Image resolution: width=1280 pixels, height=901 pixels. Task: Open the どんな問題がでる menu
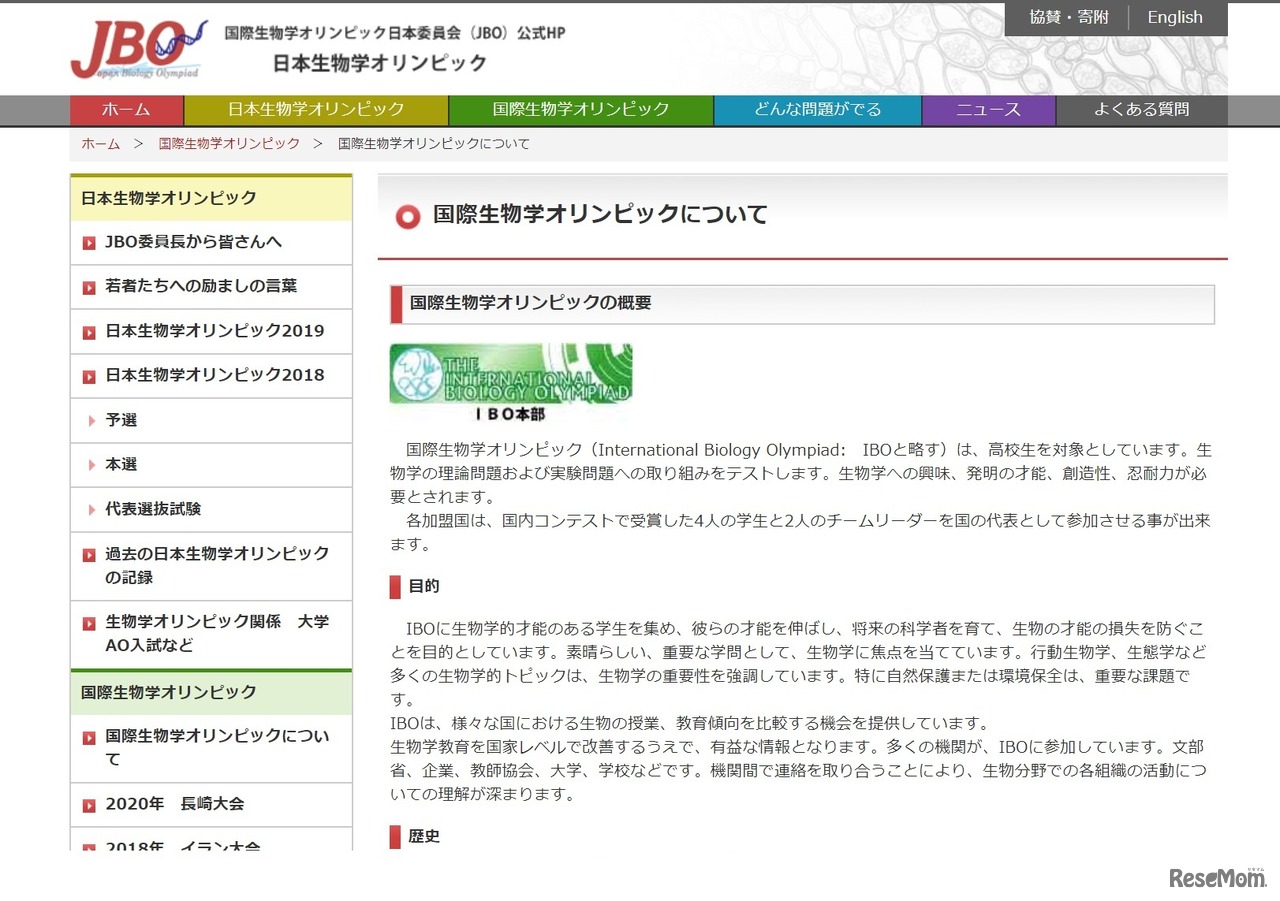coord(816,110)
